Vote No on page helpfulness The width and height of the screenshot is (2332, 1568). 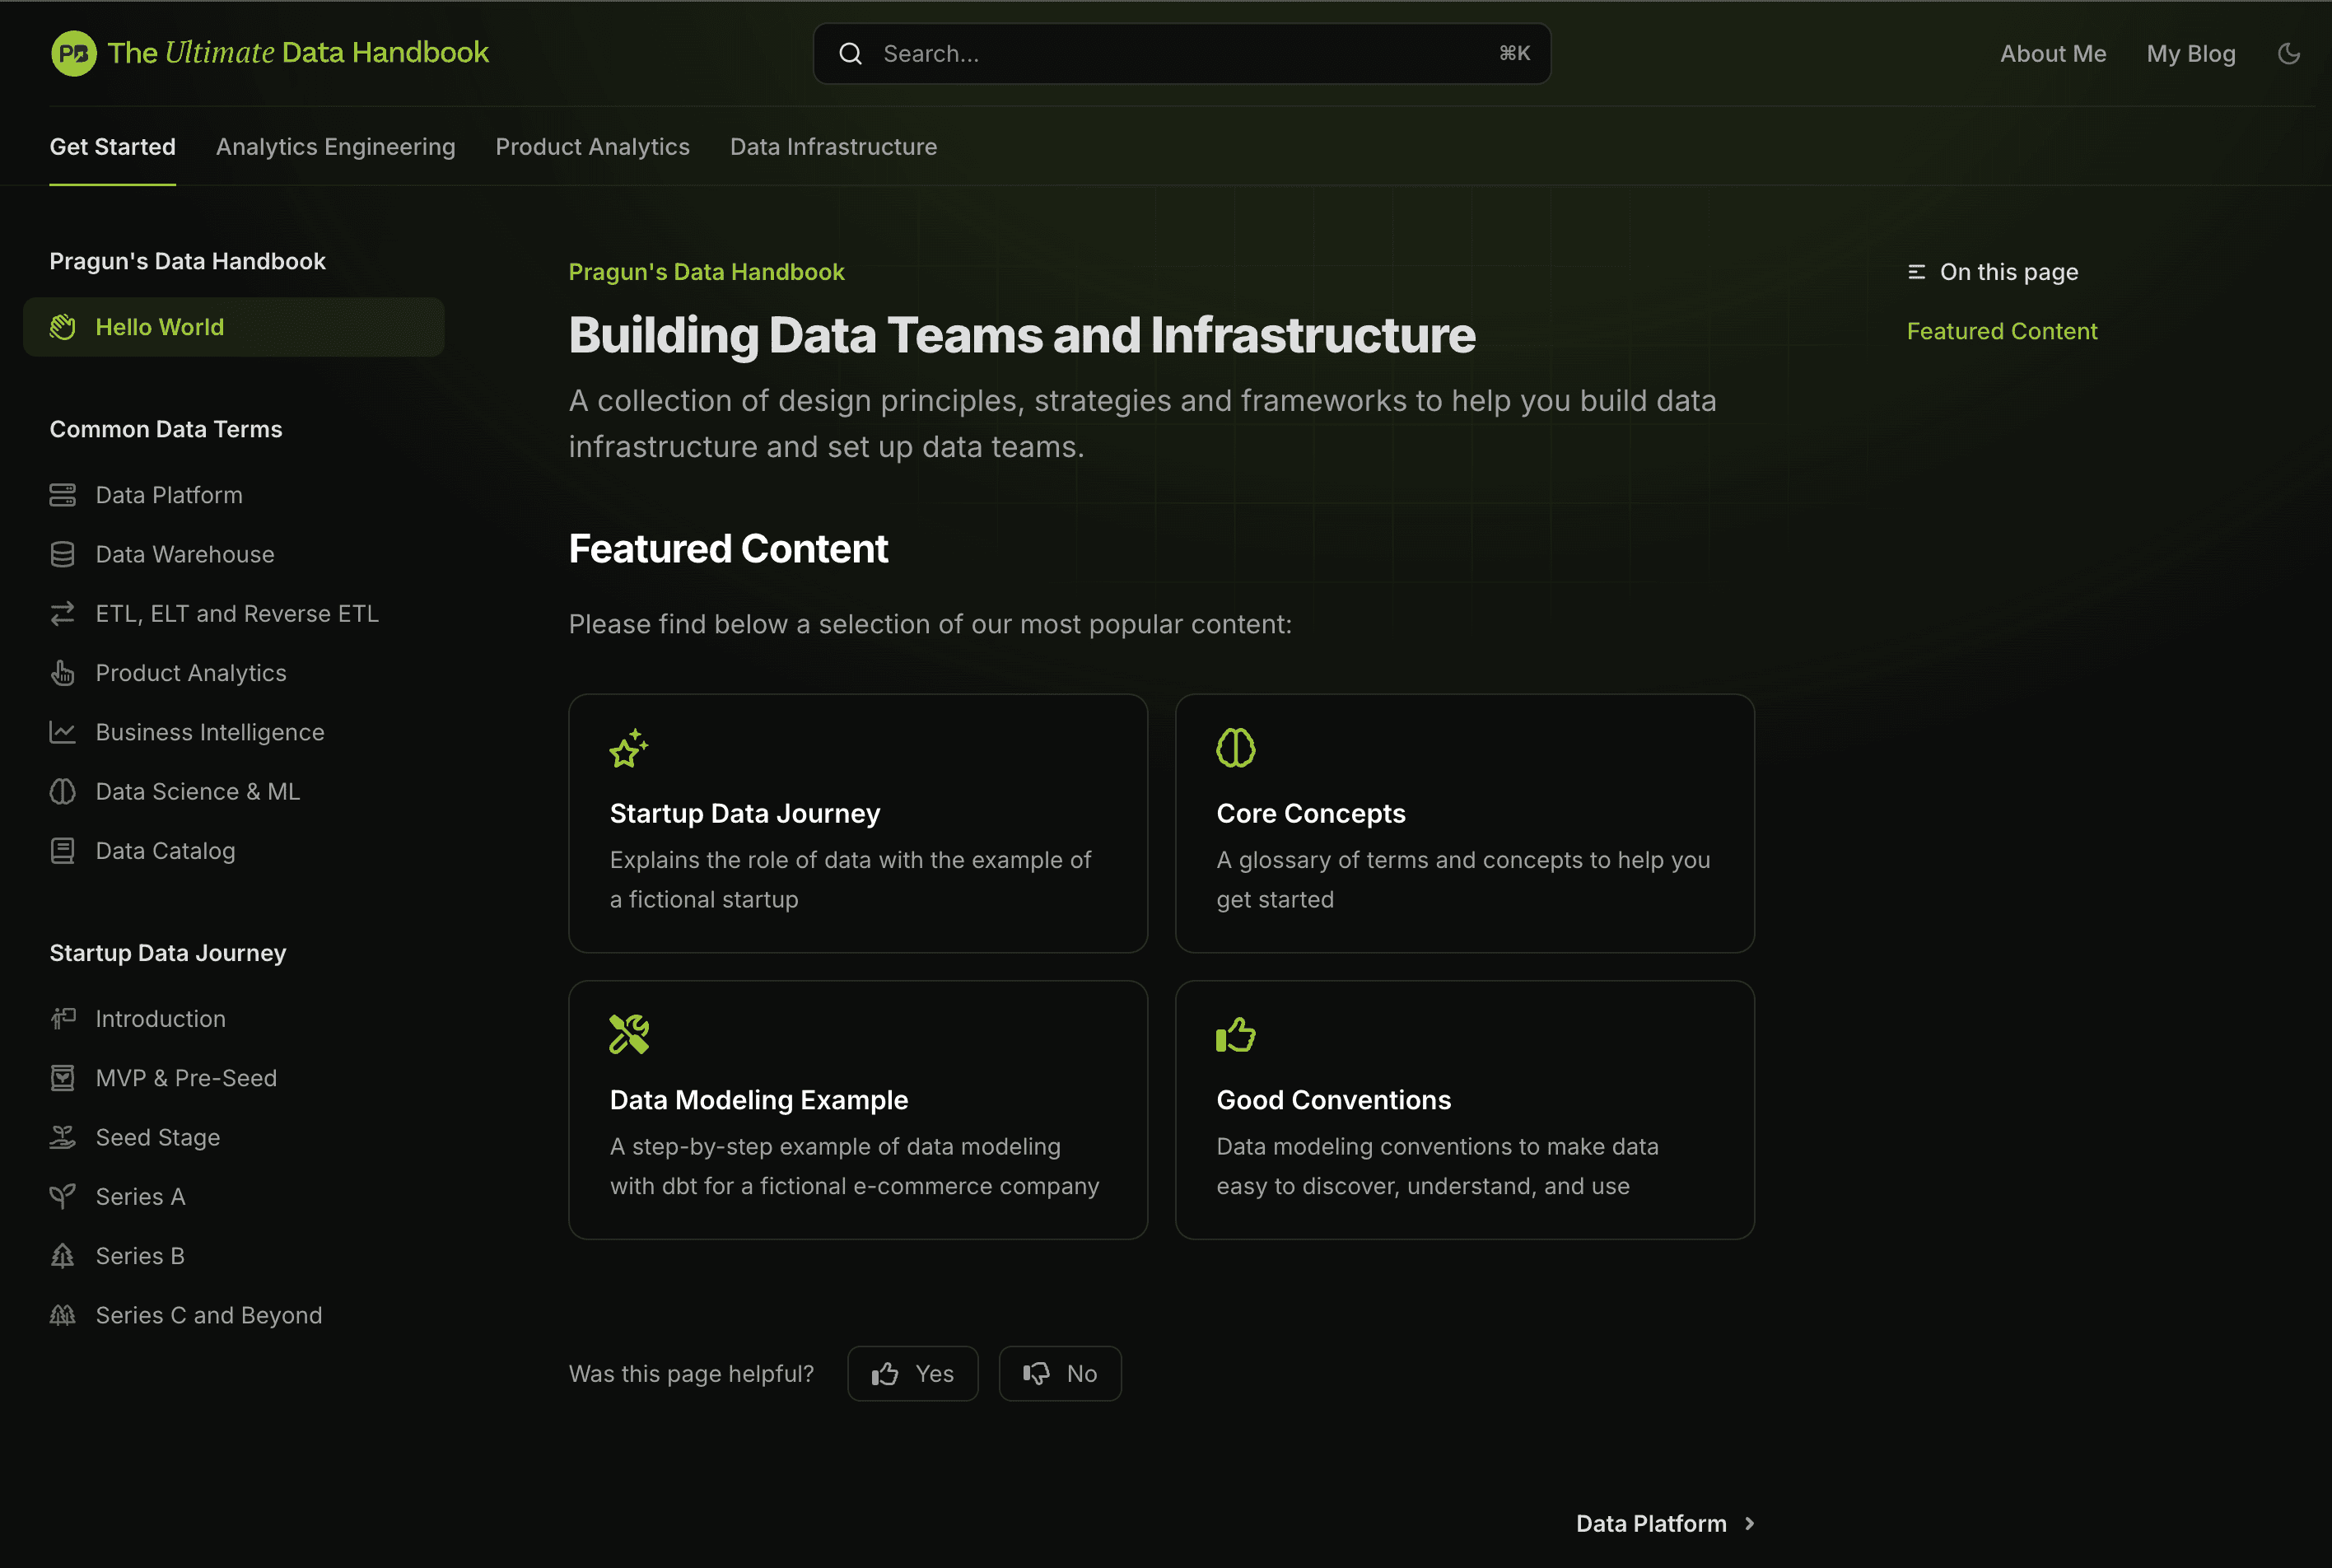pos(1059,1374)
